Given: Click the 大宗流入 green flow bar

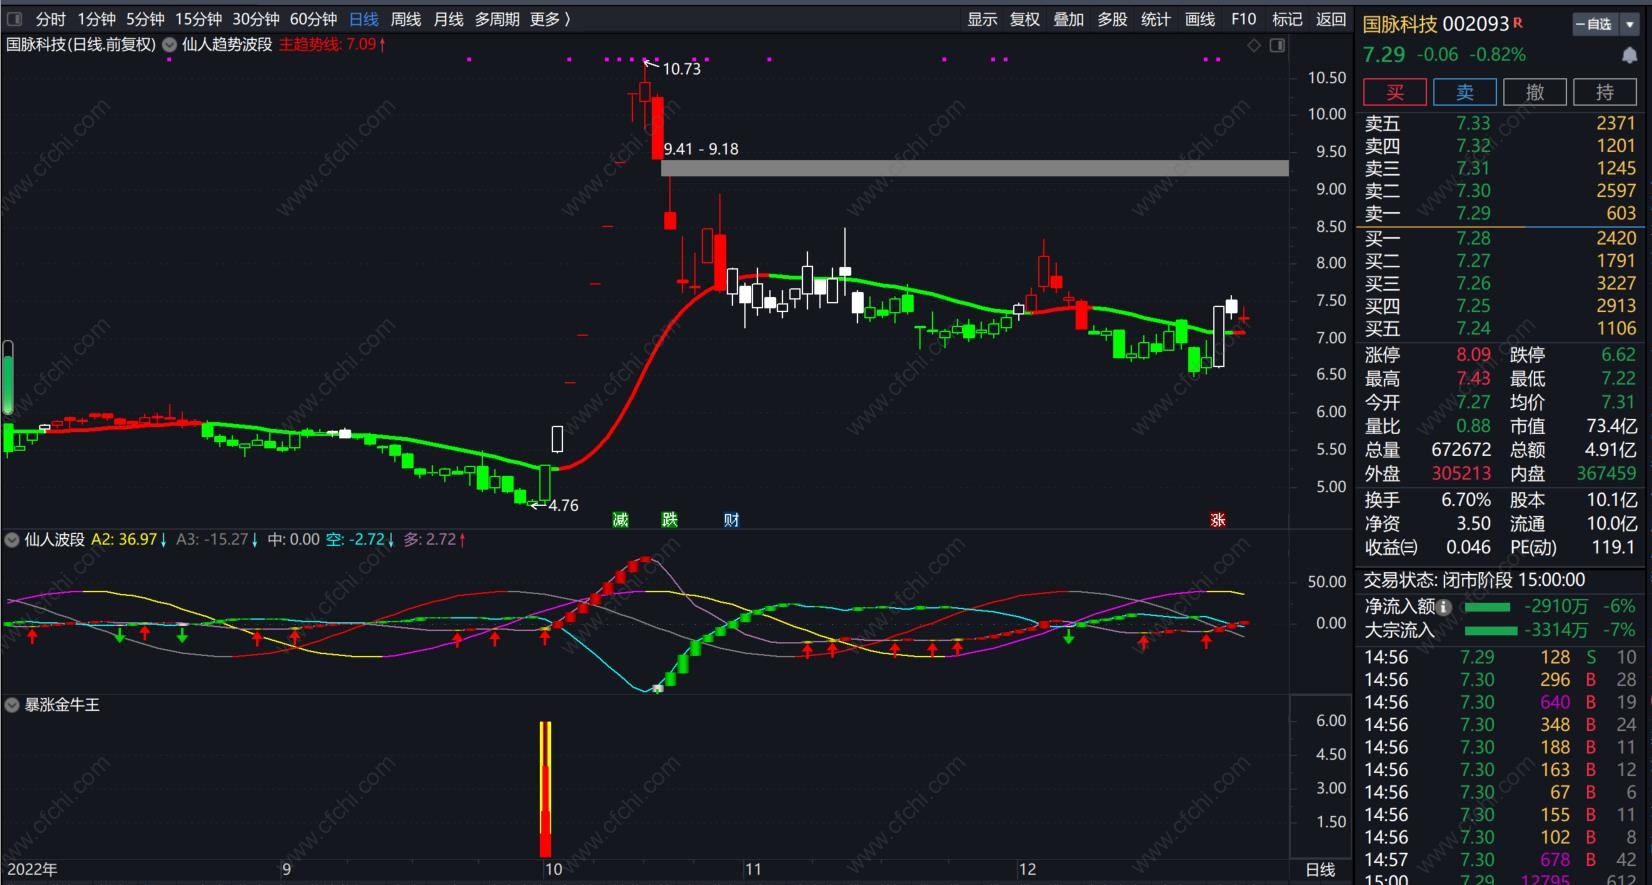Looking at the screenshot, I should coord(1490,630).
